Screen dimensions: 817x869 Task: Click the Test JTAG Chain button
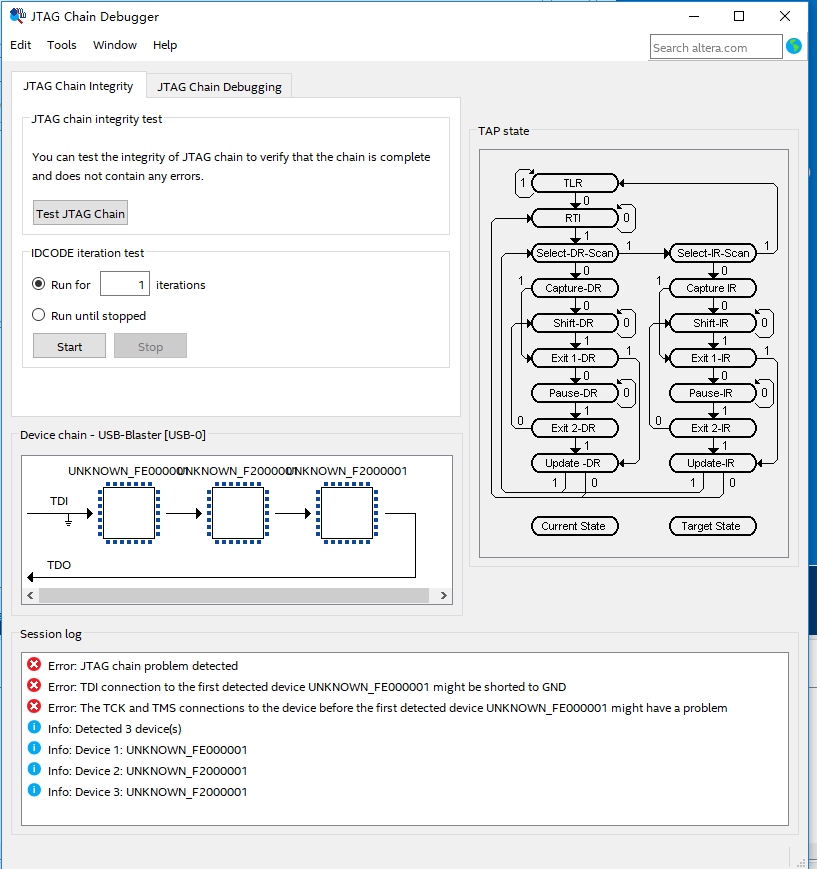click(x=80, y=213)
